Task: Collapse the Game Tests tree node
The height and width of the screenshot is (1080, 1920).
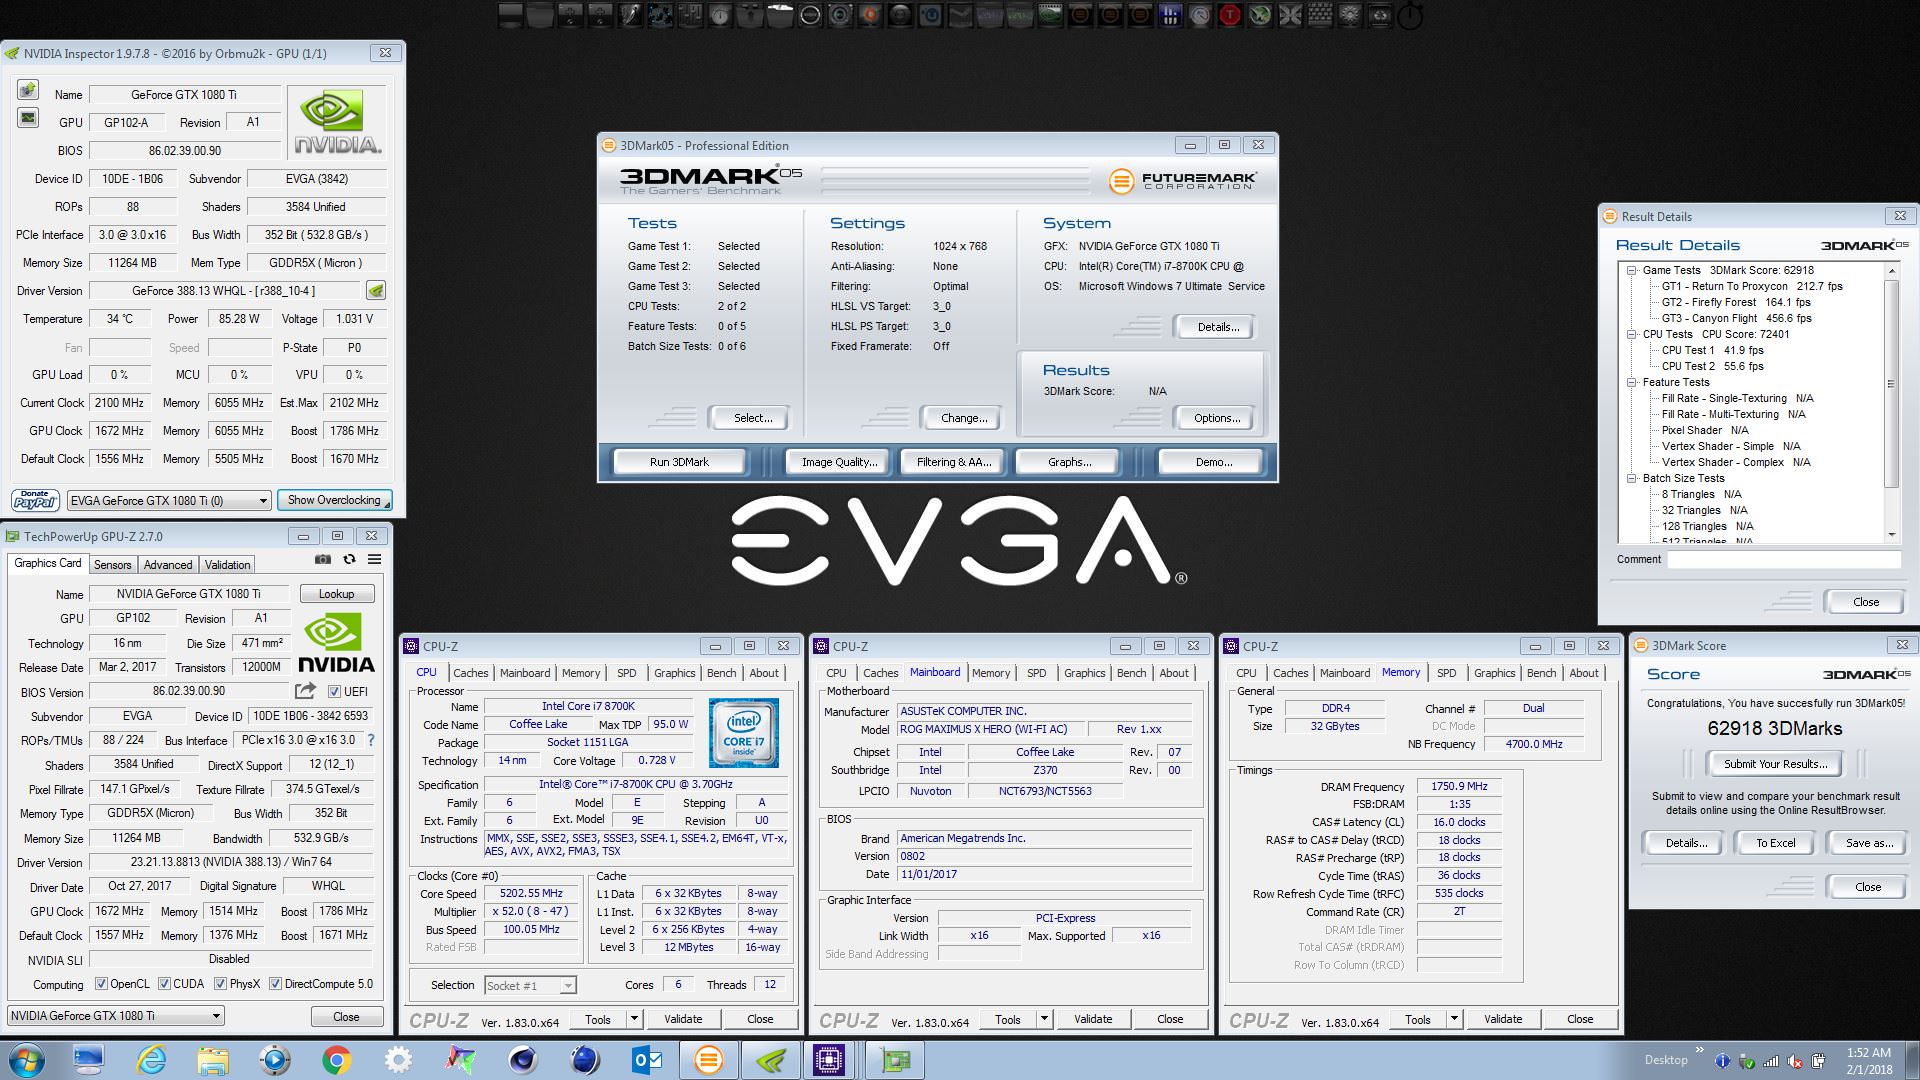Action: 1631,270
